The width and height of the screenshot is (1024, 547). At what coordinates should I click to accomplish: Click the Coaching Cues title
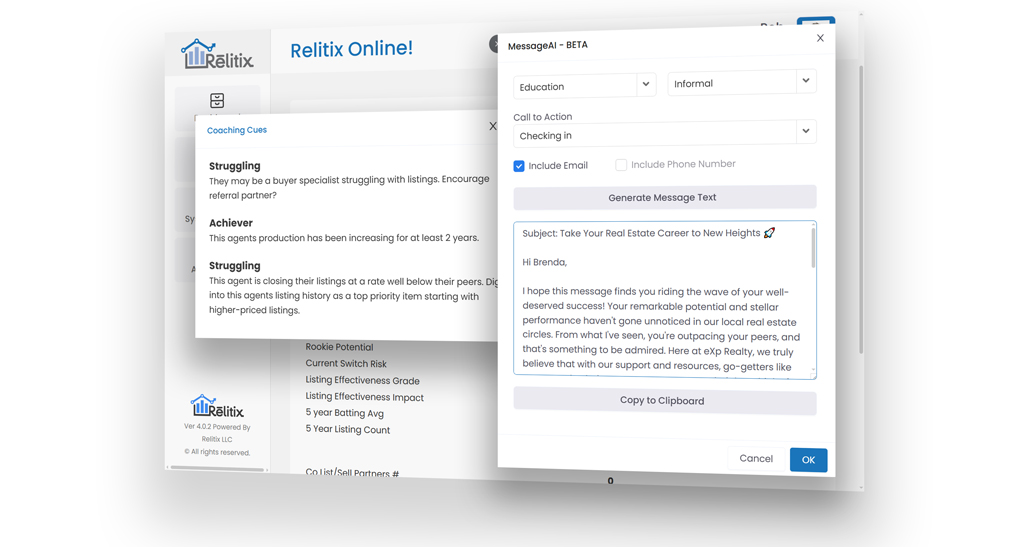237,130
